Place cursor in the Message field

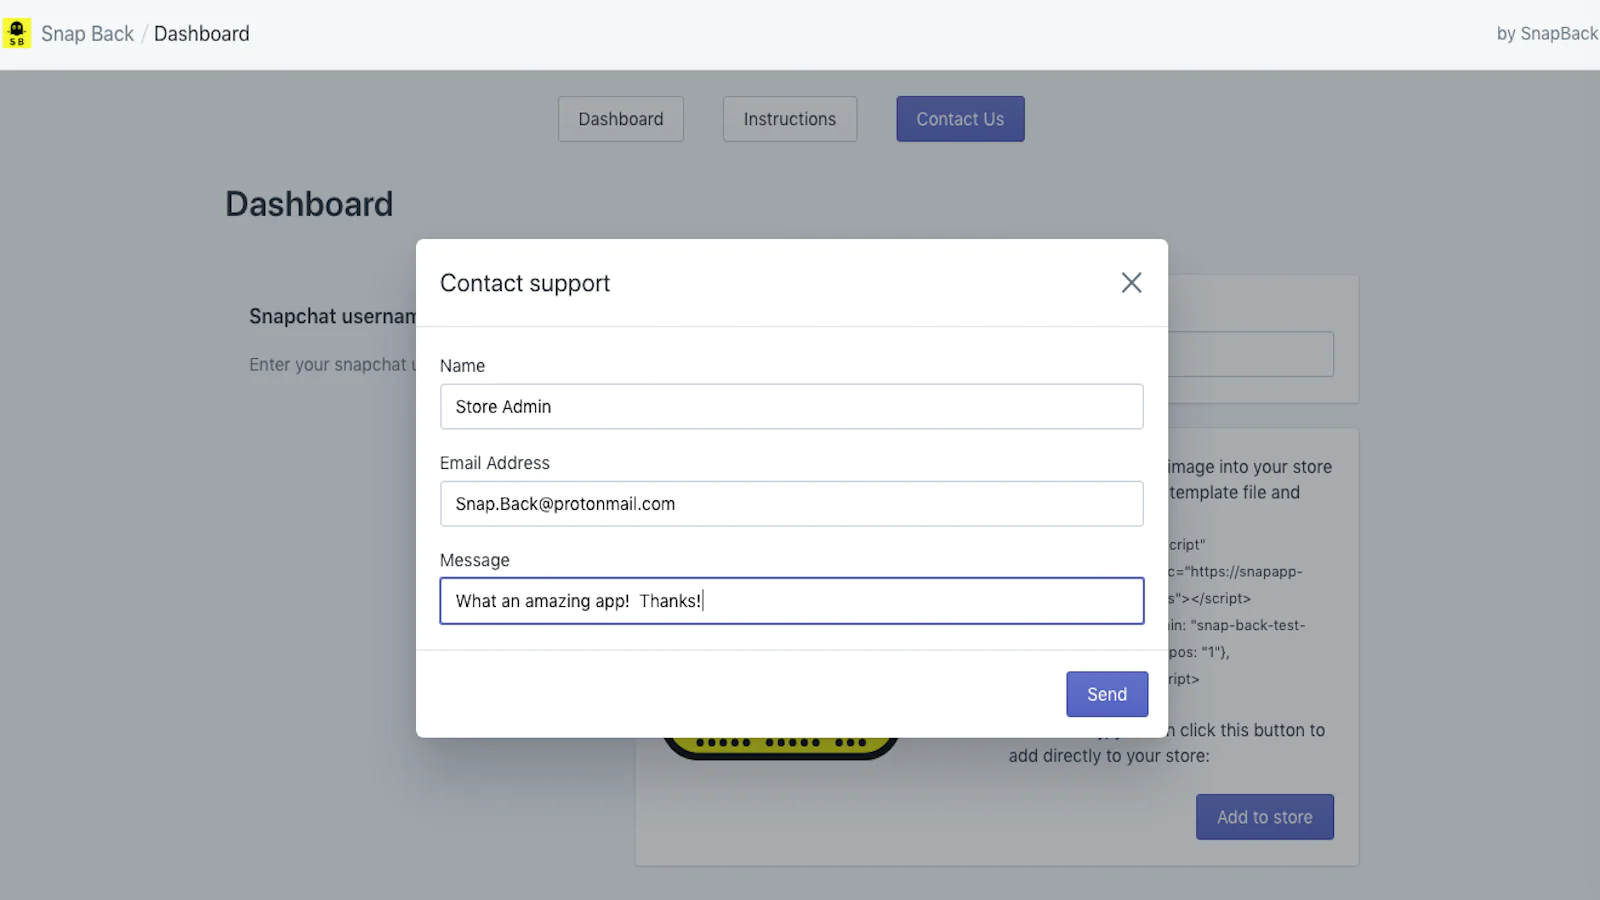[792, 601]
